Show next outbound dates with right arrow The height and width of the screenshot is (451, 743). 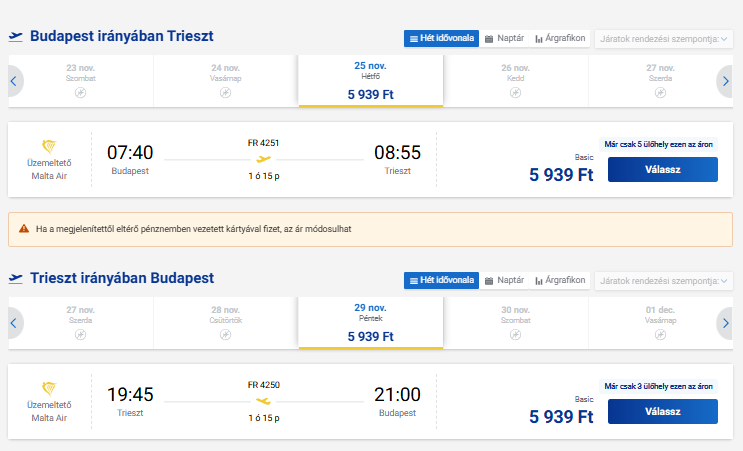click(x=726, y=81)
